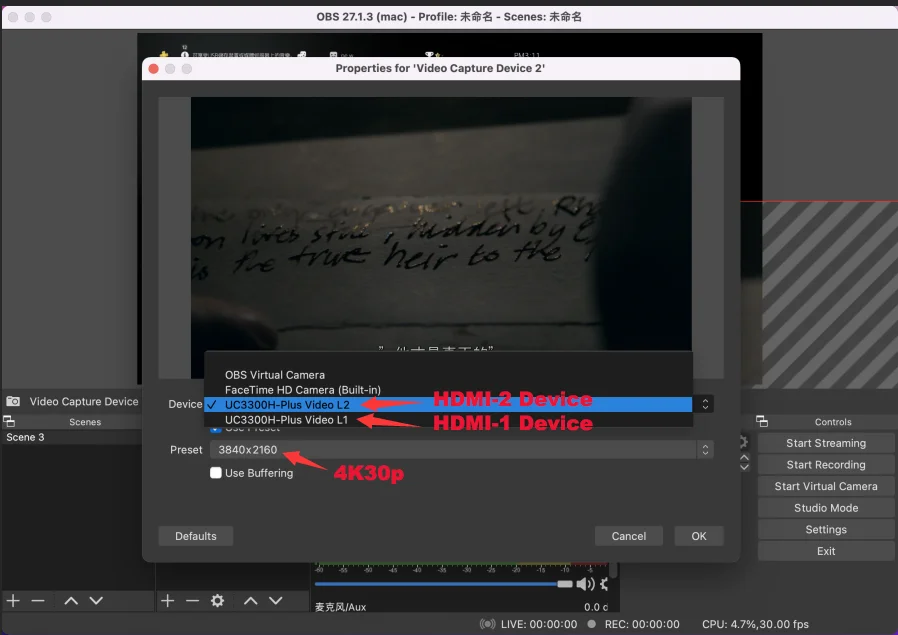Mute the 麦克风/Aux speaker icon

click(x=585, y=584)
